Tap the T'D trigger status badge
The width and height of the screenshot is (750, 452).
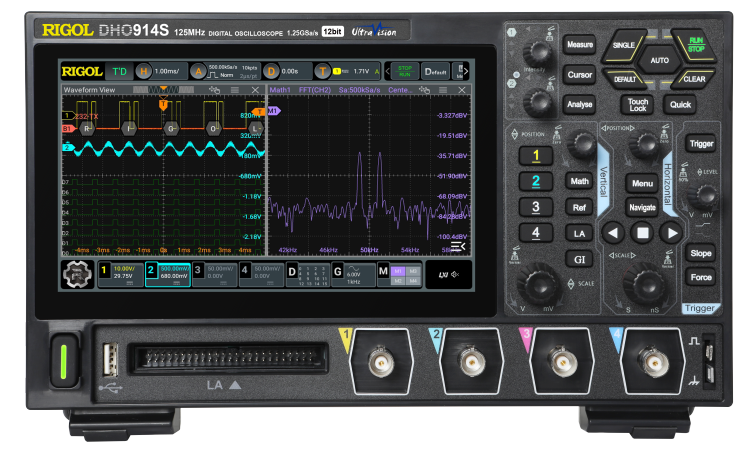[x=119, y=71]
